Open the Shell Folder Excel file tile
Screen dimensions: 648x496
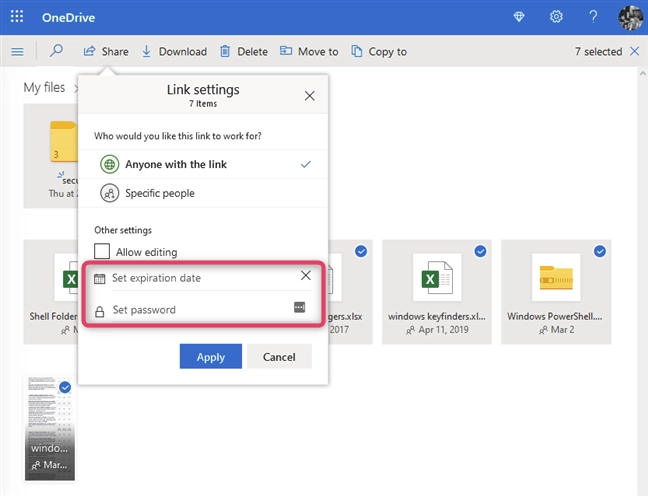pos(51,292)
